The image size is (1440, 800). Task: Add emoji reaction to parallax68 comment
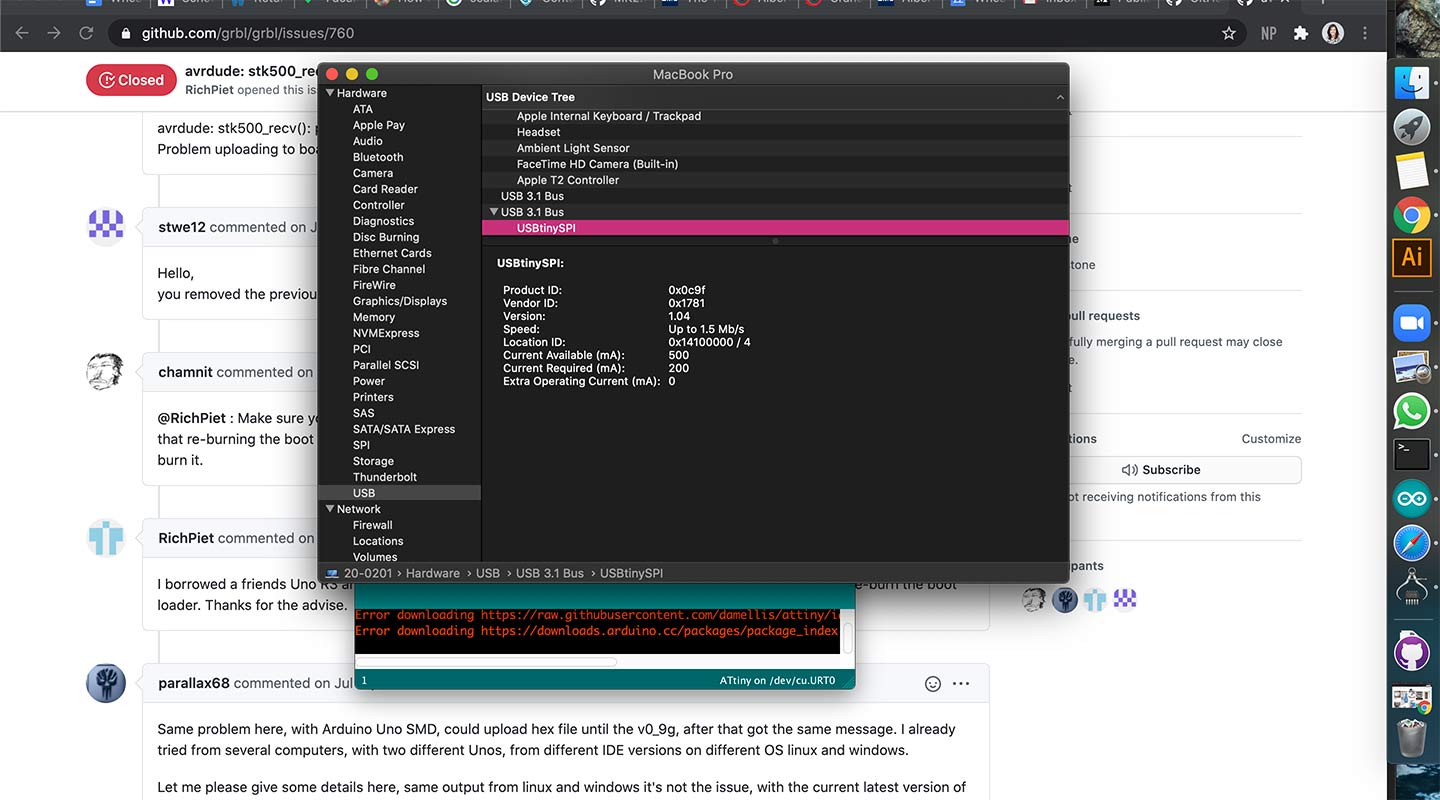[933, 684]
